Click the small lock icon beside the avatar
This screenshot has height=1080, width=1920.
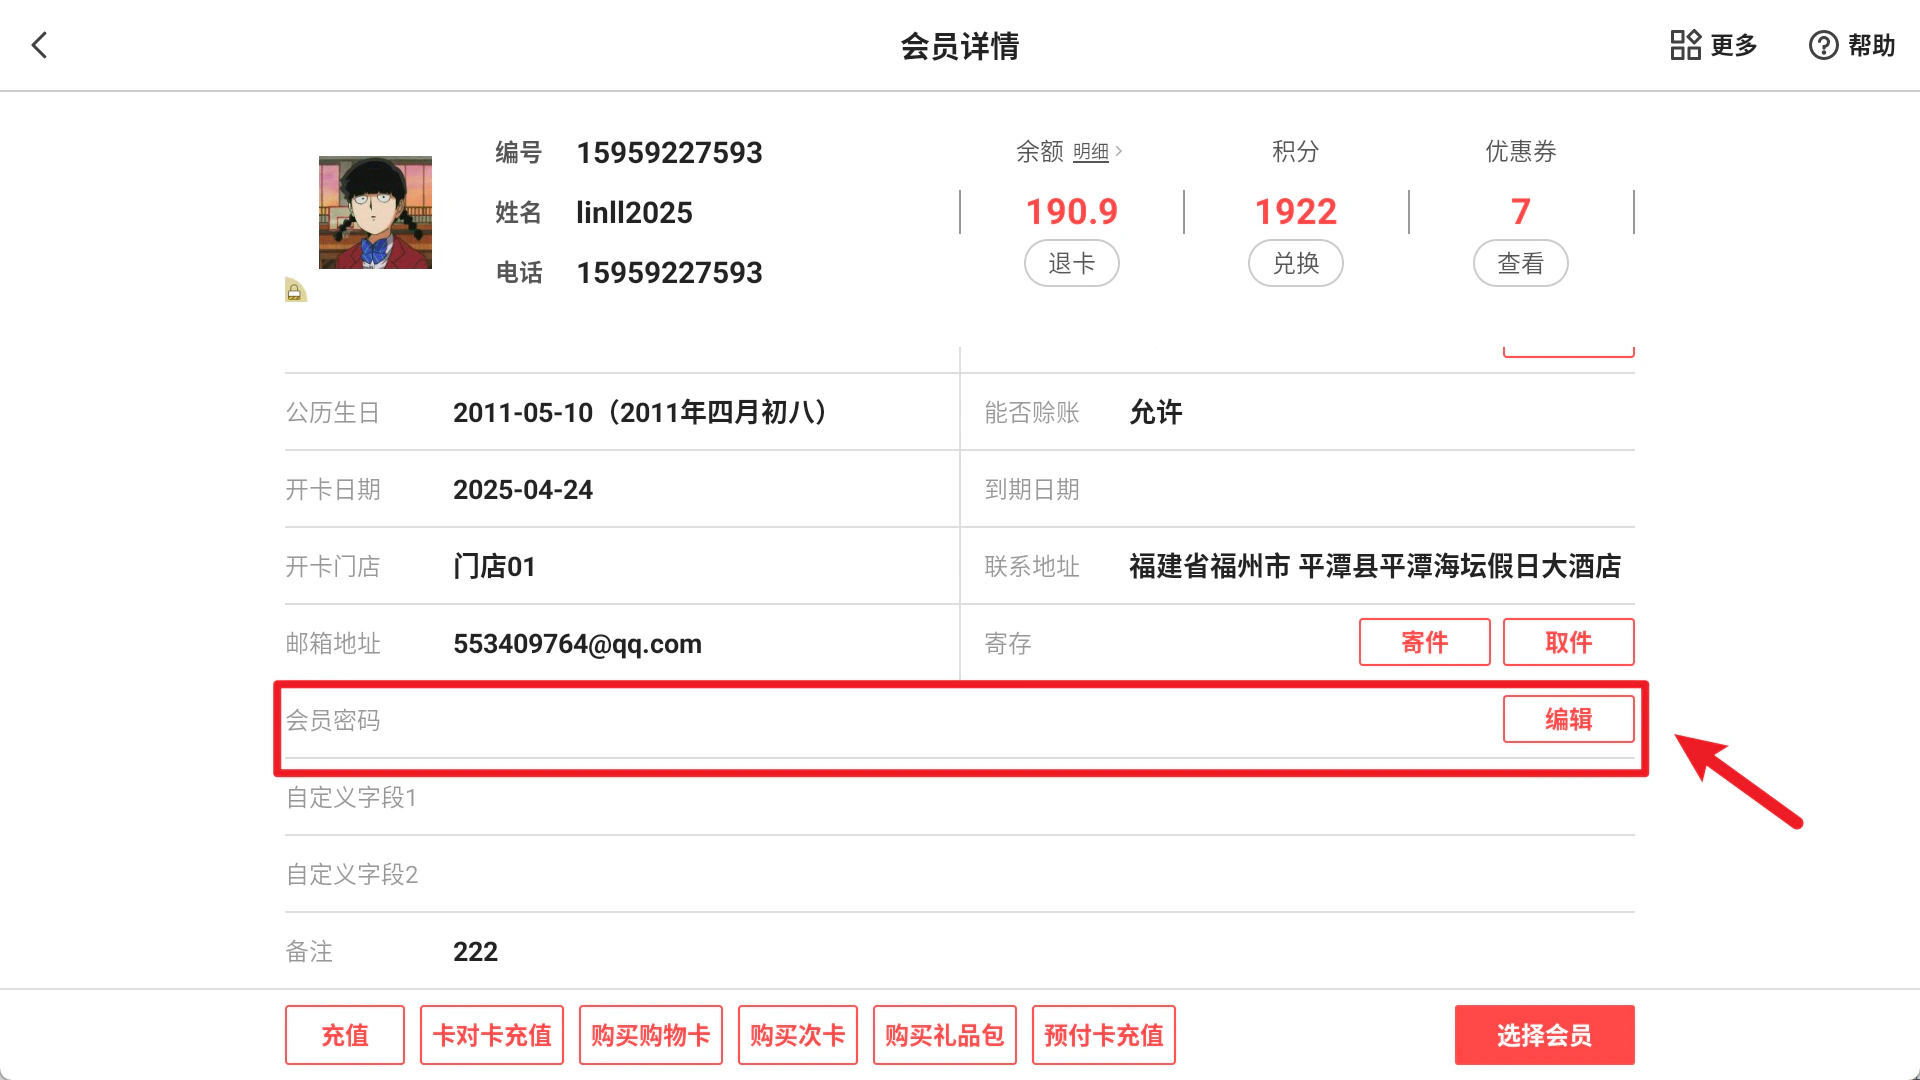click(x=295, y=290)
